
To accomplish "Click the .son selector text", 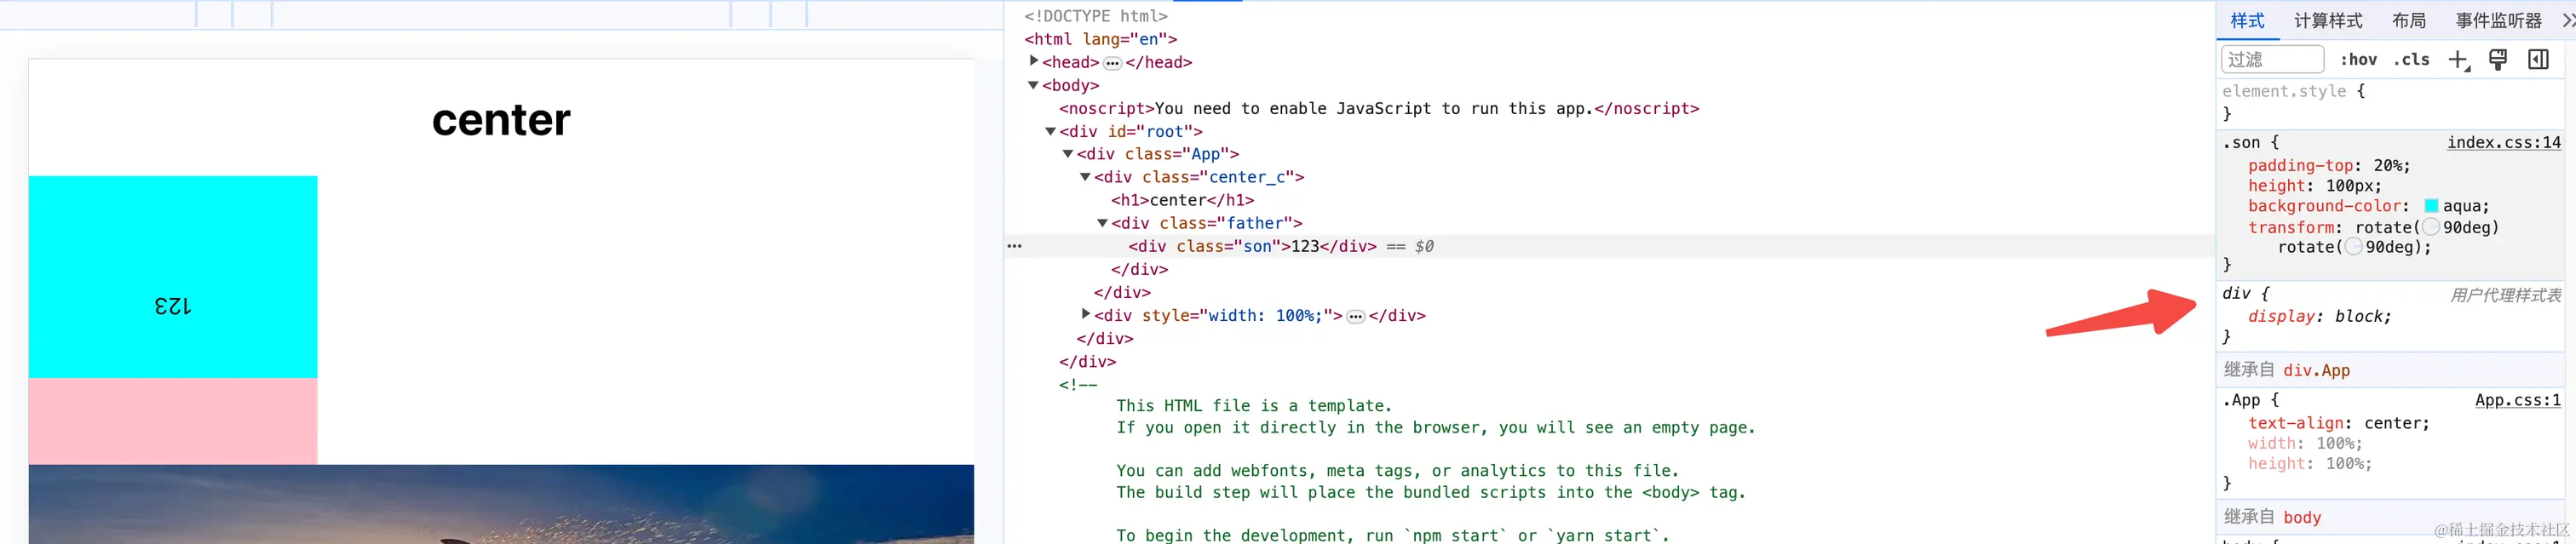I will [2240, 142].
